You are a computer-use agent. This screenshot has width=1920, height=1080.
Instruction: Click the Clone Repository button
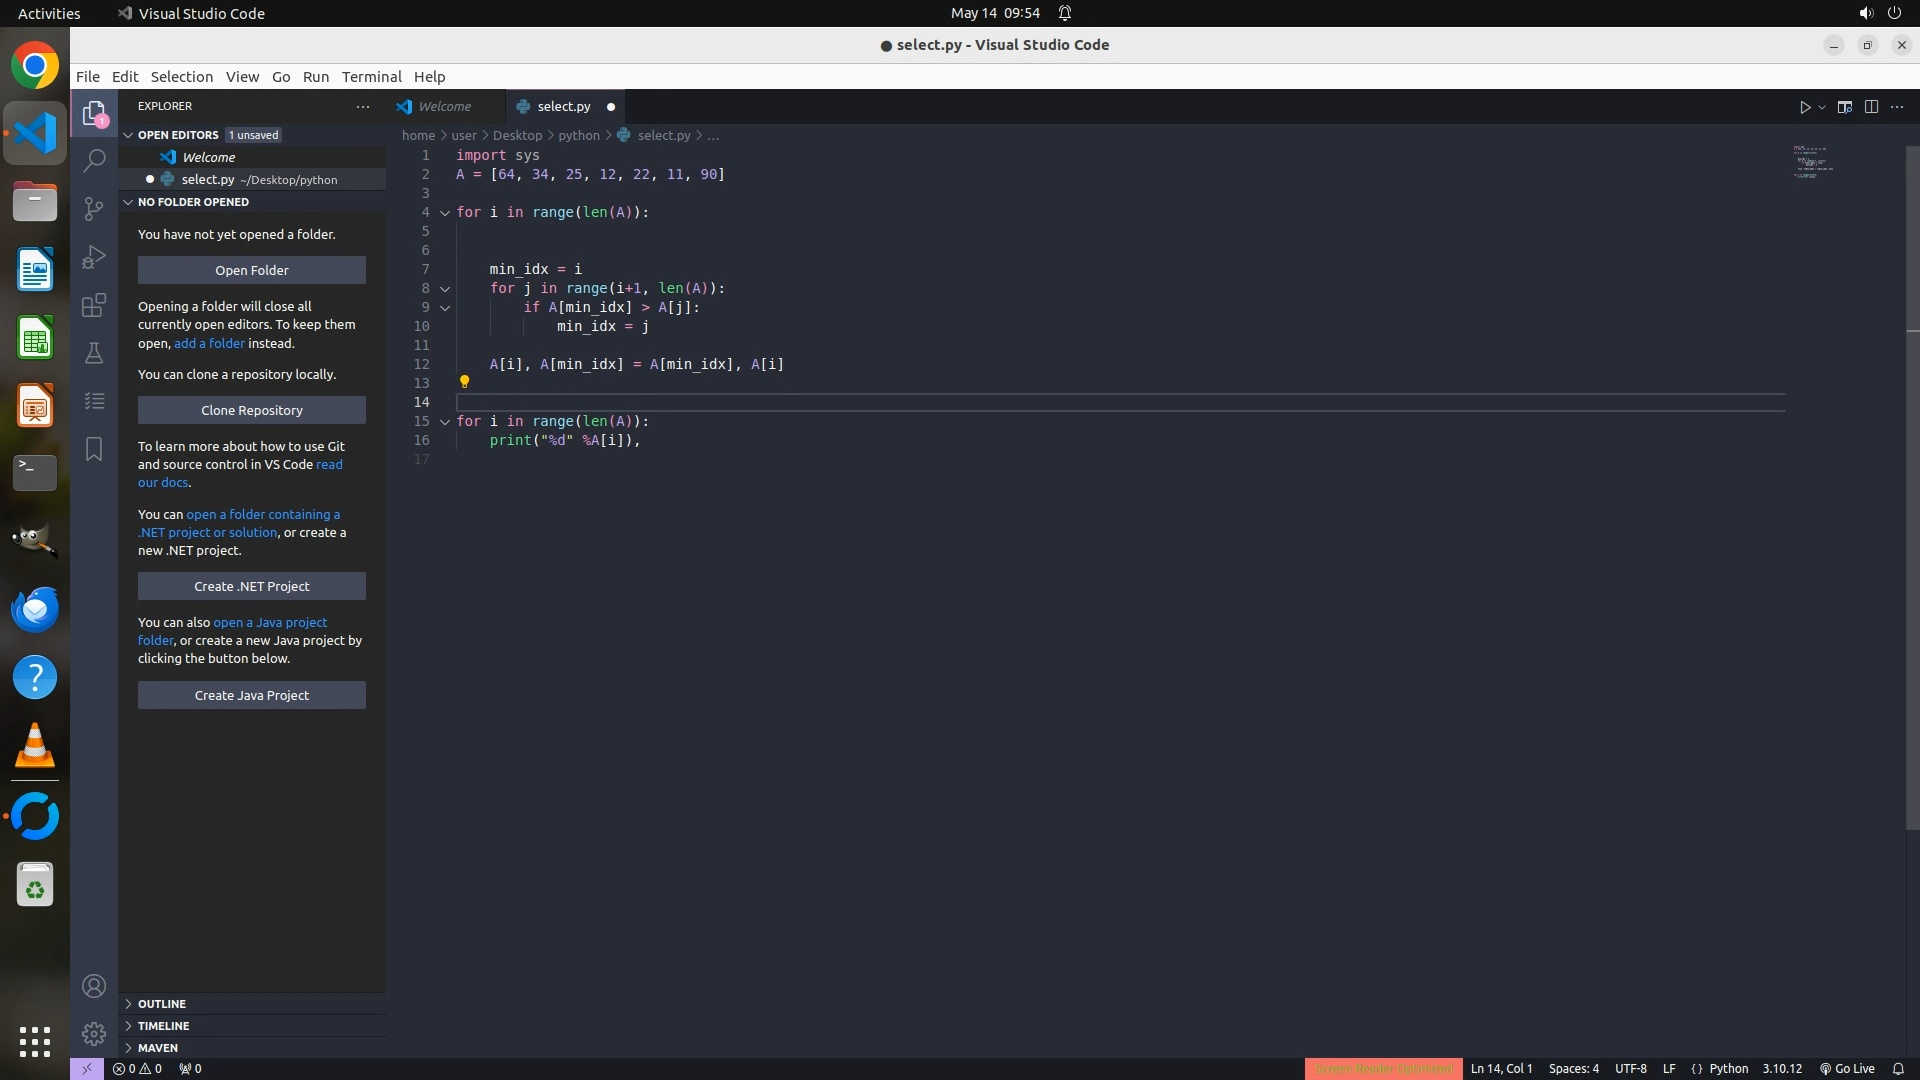(252, 410)
